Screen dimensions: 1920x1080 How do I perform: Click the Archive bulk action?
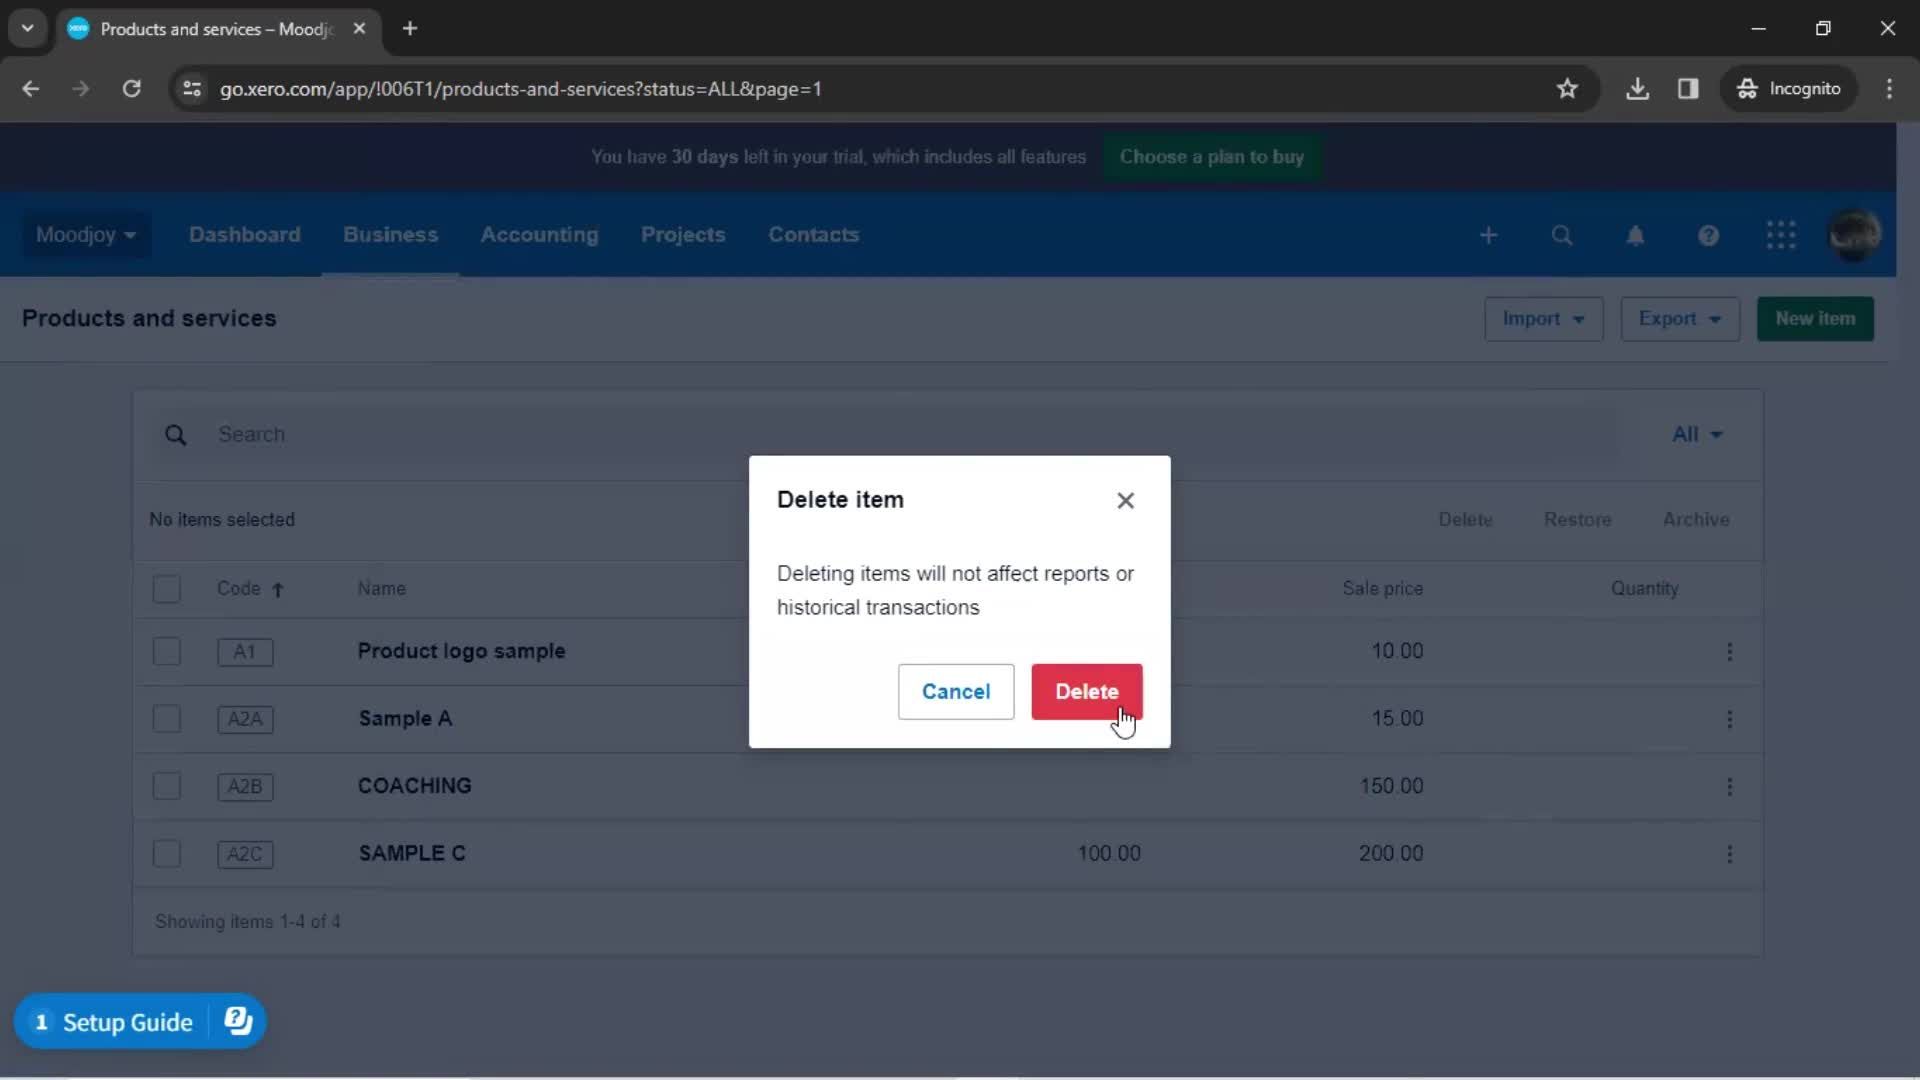click(x=1695, y=520)
